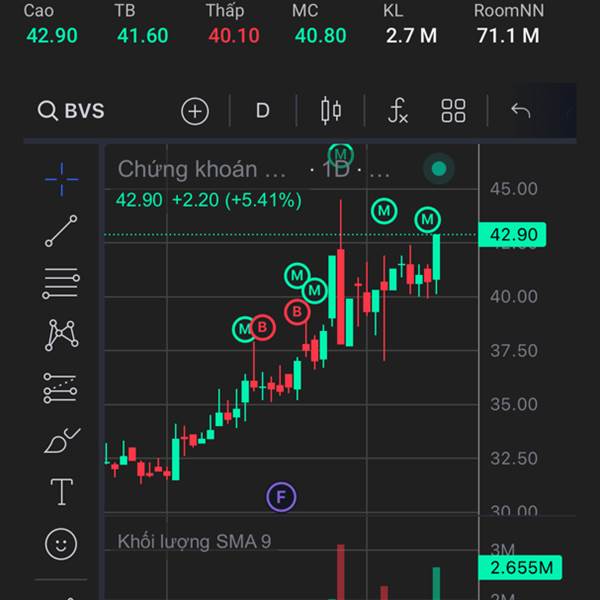Click the 45.00 price axis label
600x600 pixels.
tap(514, 189)
